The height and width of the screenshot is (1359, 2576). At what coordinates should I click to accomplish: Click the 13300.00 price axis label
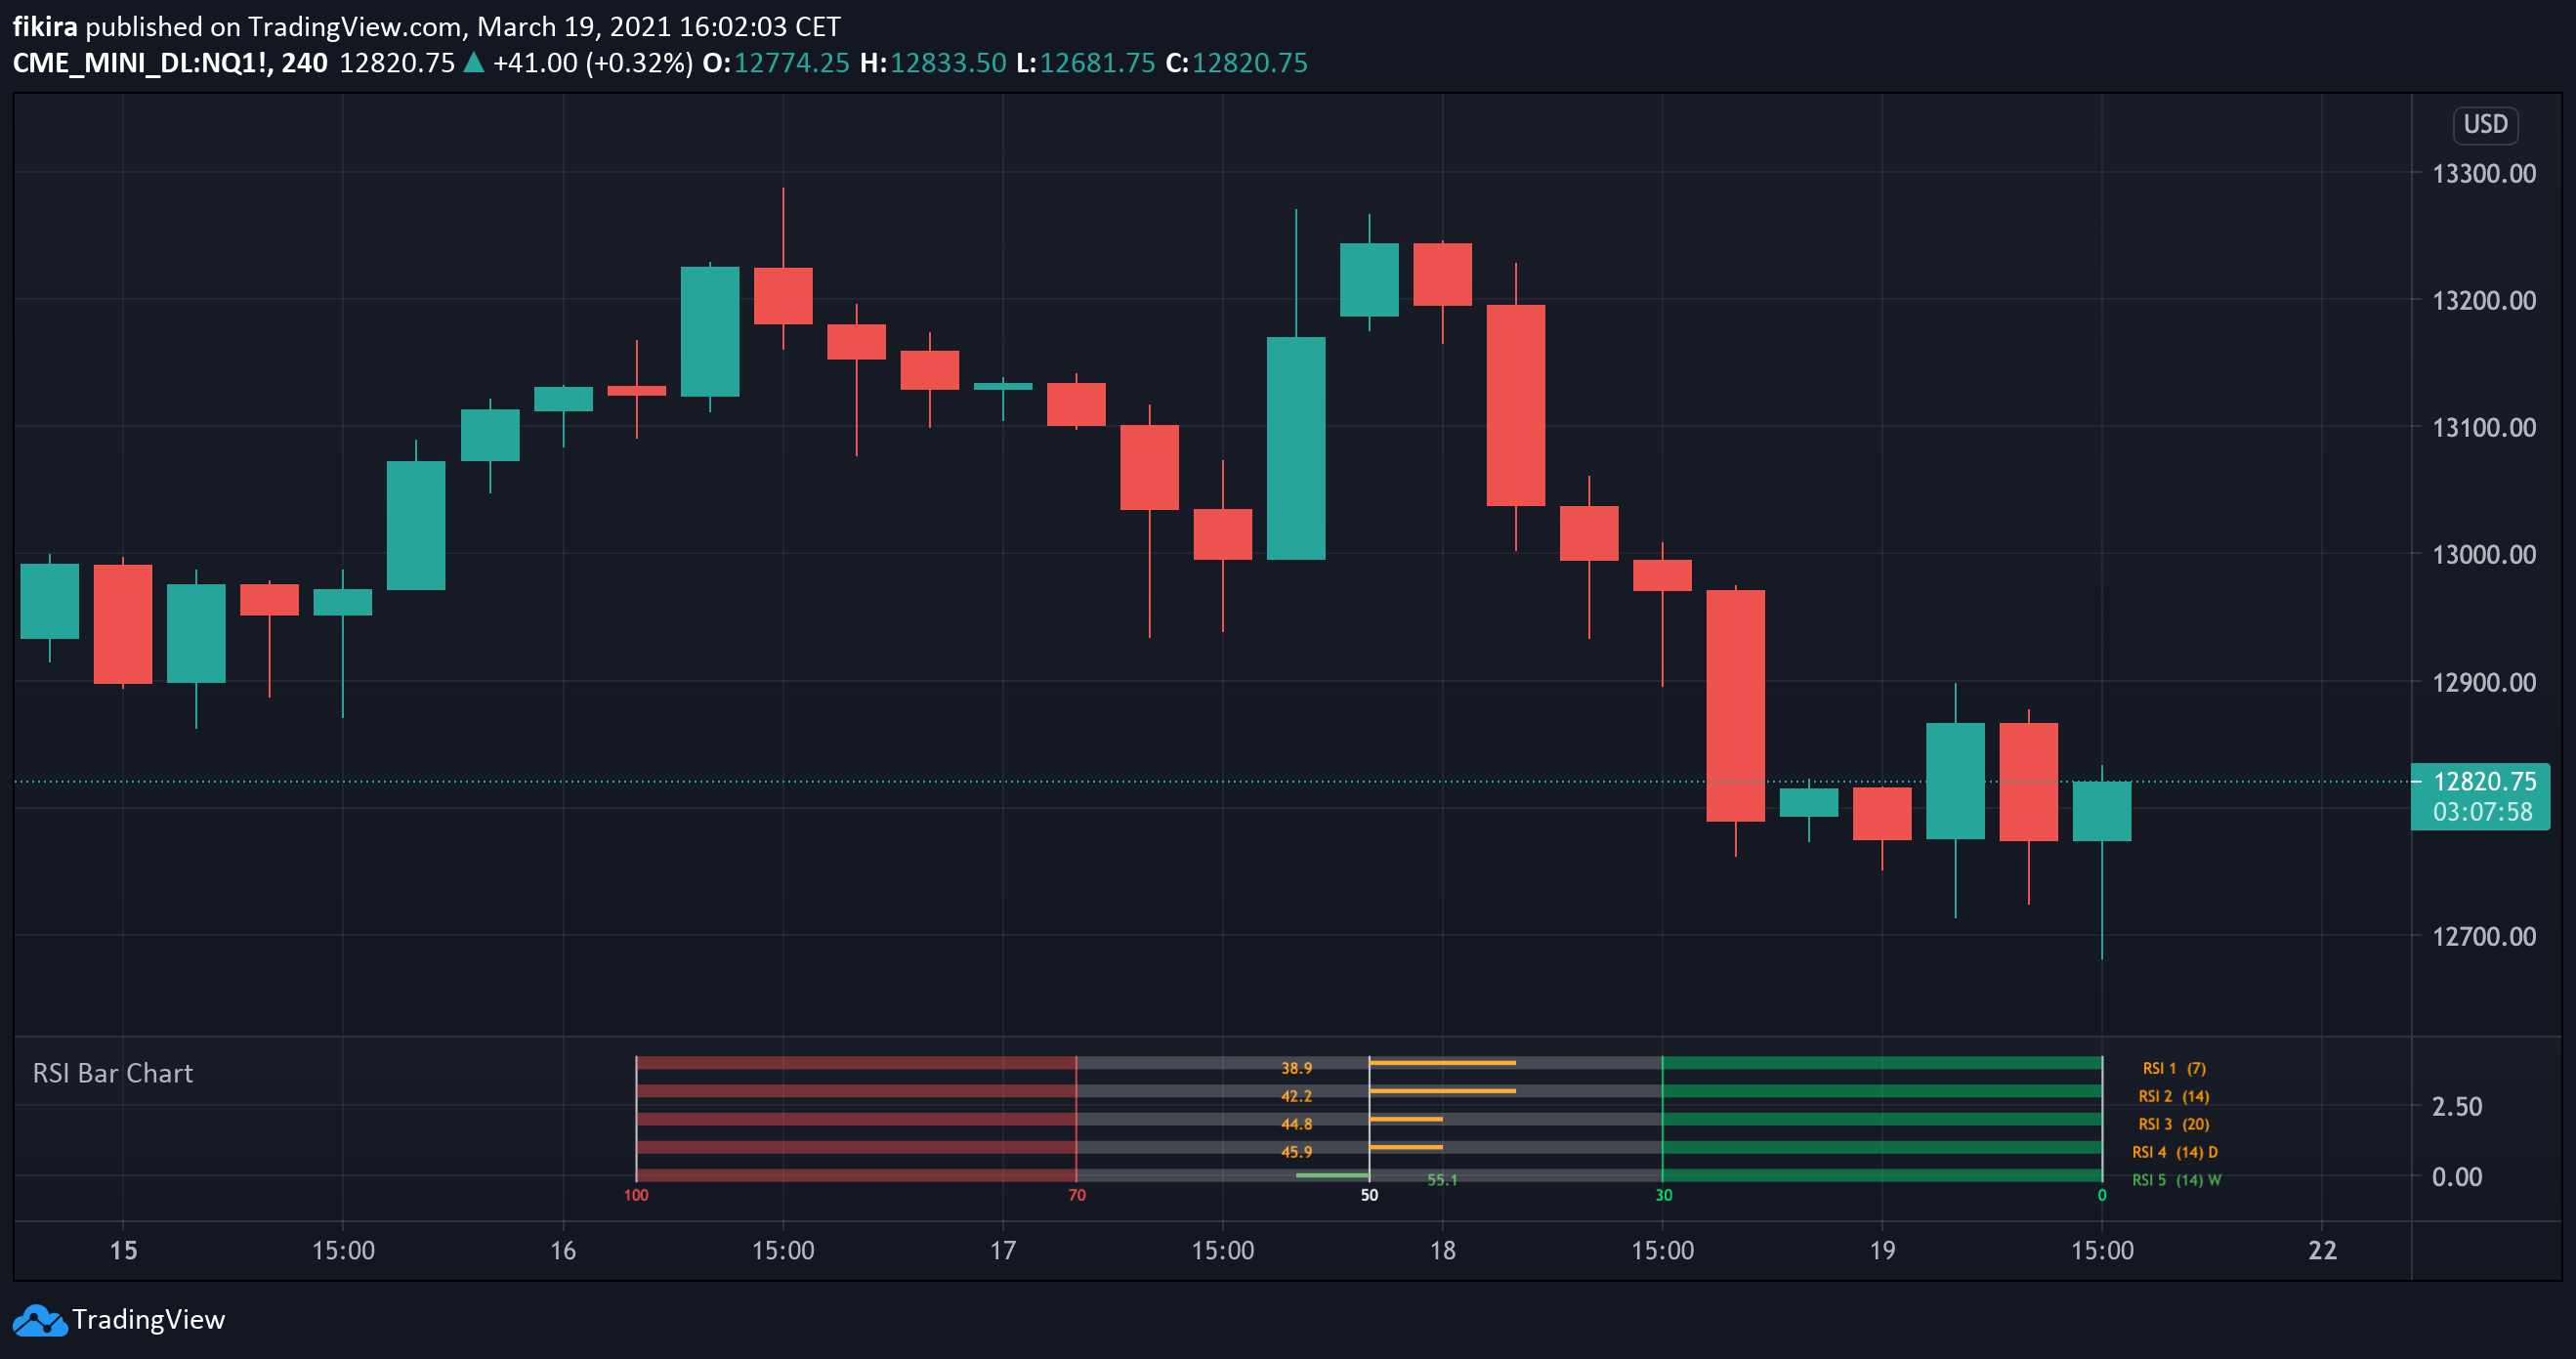pos(2484,174)
